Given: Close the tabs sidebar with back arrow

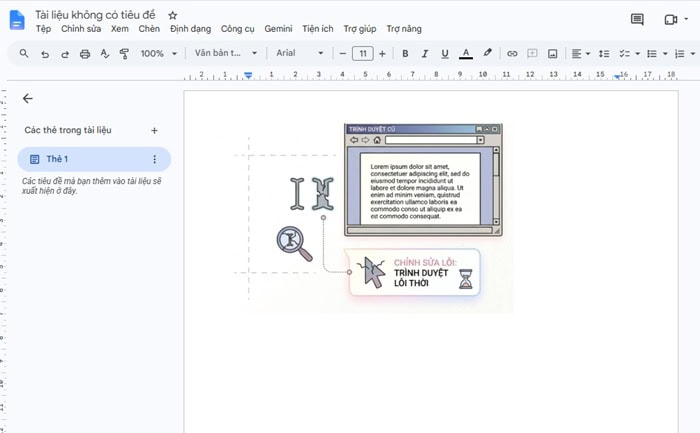Looking at the screenshot, I should click(x=28, y=98).
